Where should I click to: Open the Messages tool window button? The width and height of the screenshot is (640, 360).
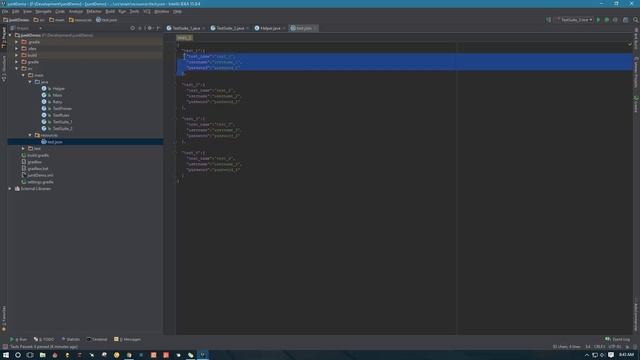tap(128, 339)
